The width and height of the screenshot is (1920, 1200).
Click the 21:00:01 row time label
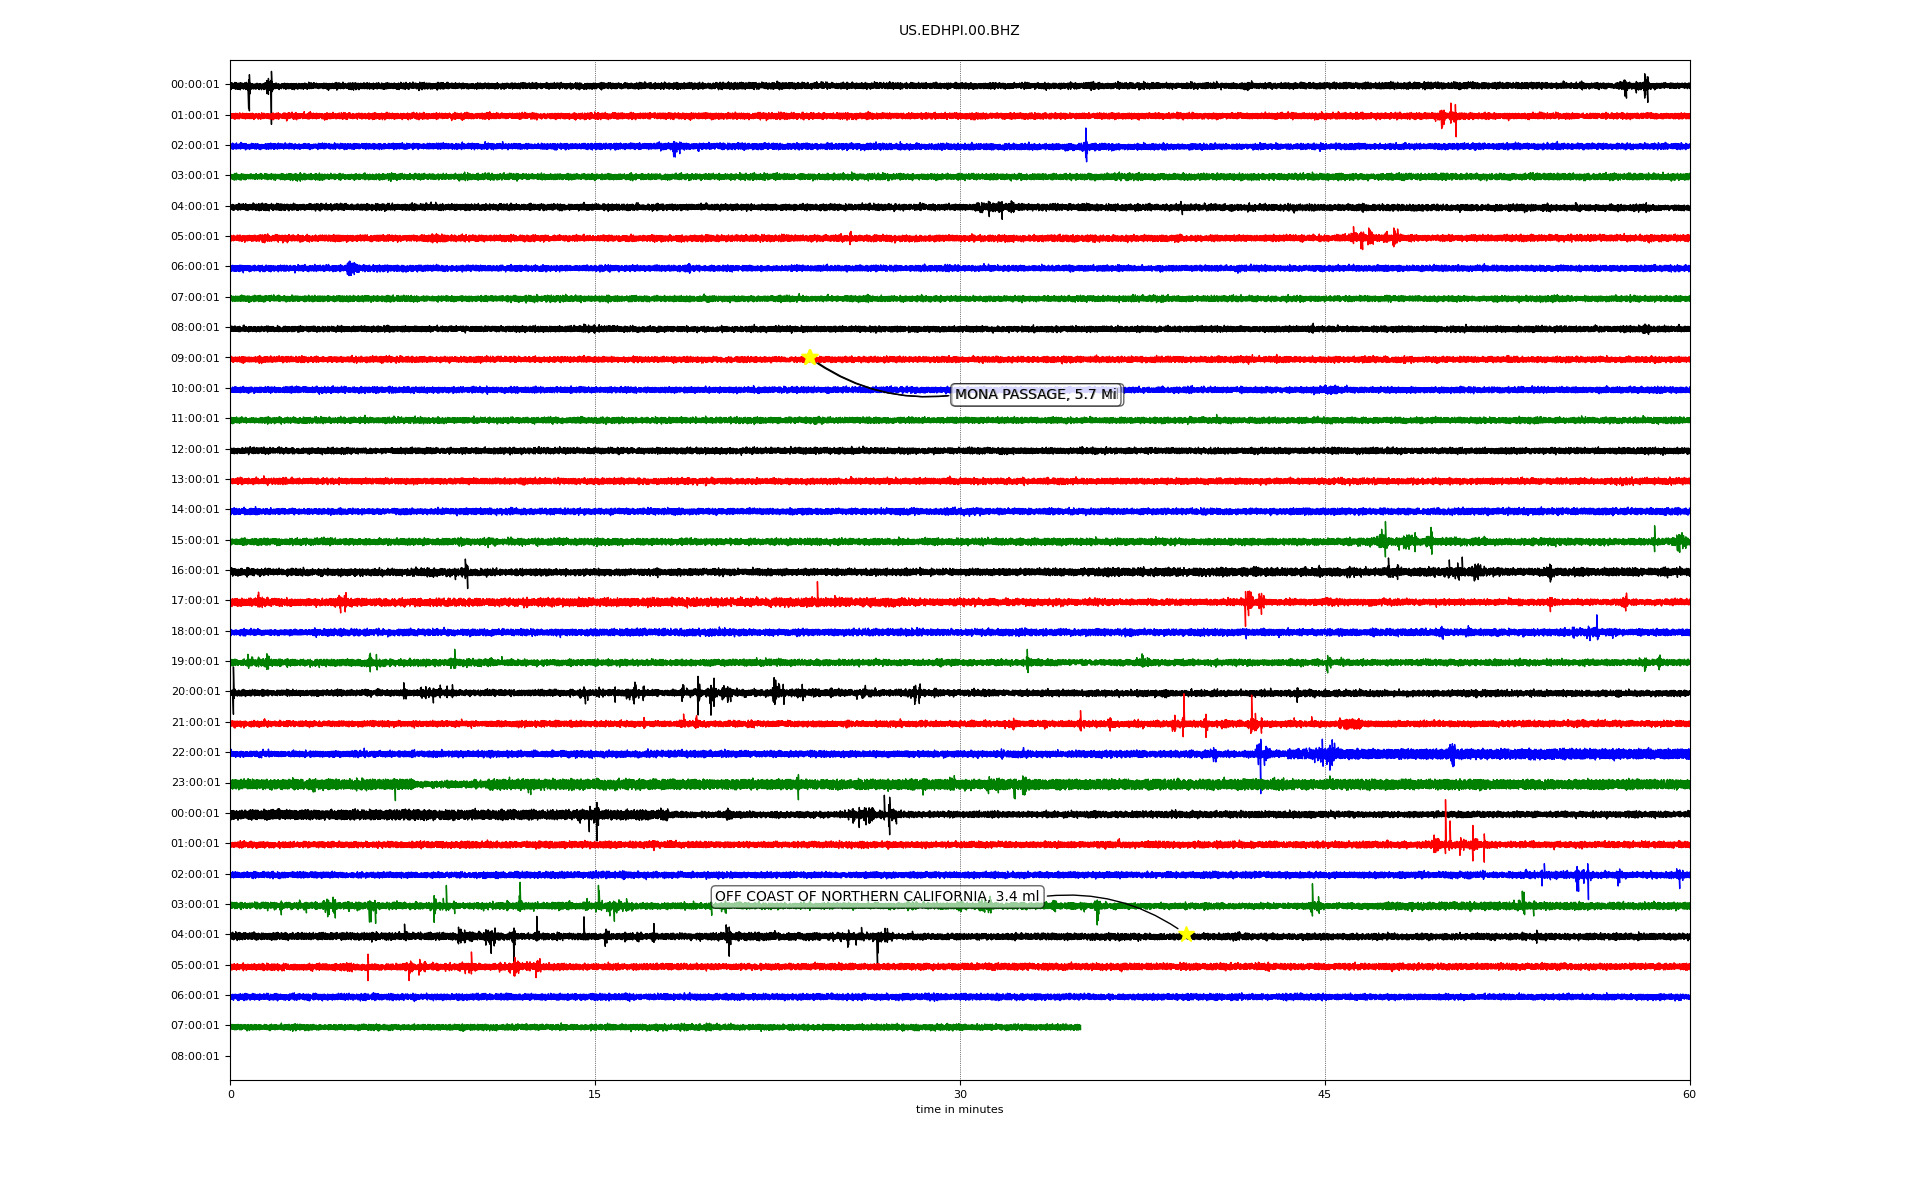coord(195,723)
